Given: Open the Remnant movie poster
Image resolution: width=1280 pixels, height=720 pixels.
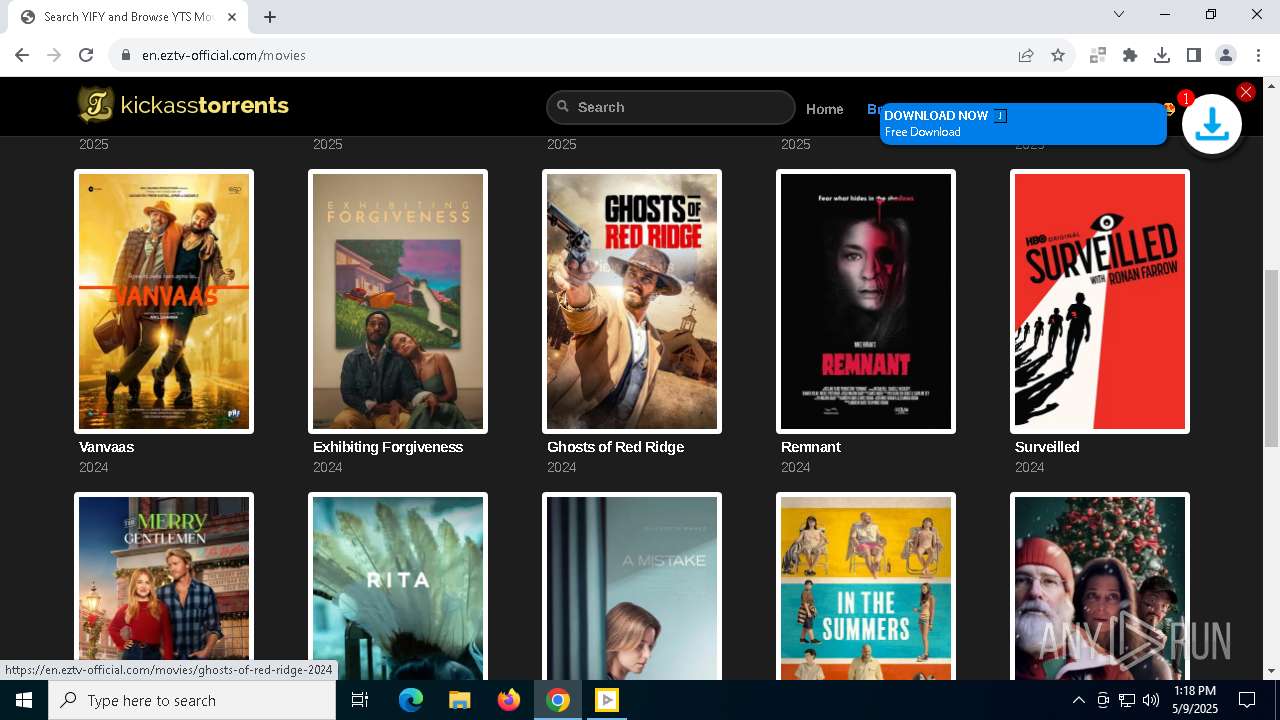Looking at the screenshot, I should [866, 301].
